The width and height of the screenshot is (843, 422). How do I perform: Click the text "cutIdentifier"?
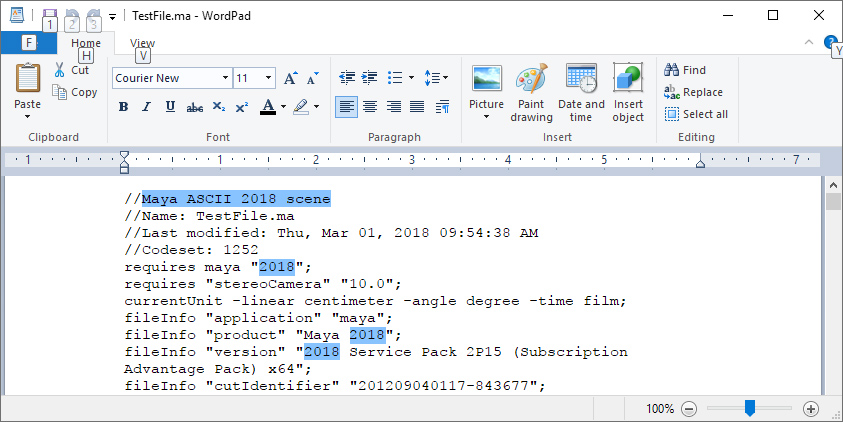(x=272, y=386)
